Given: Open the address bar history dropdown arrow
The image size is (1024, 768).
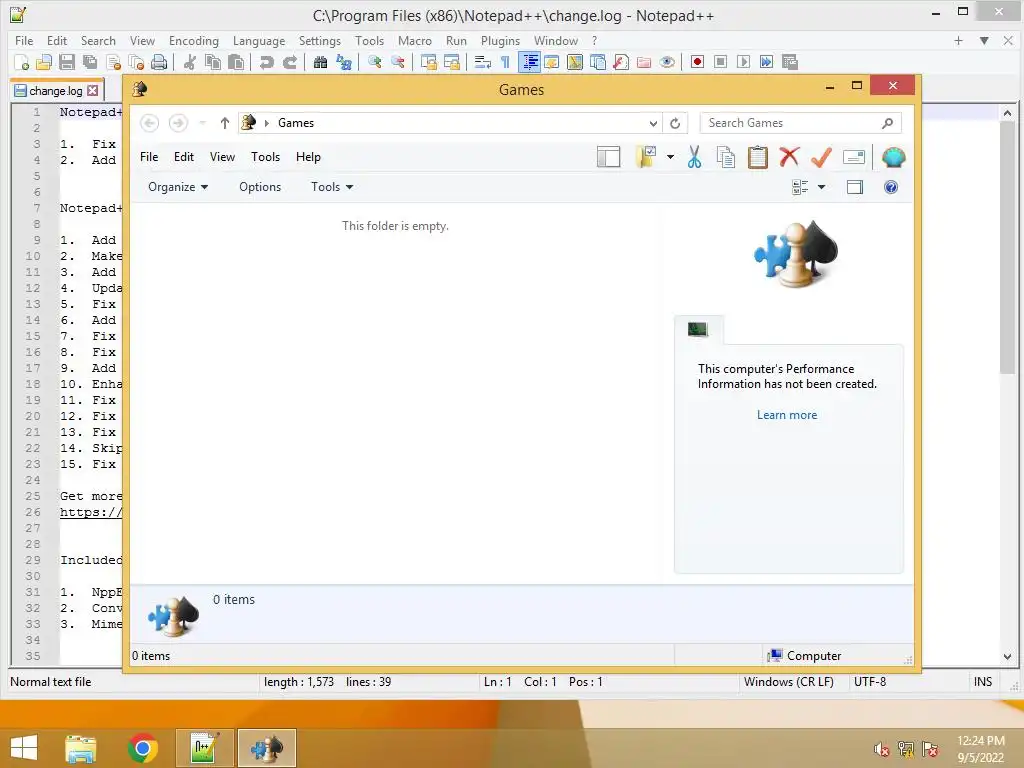Looking at the screenshot, I should (653, 123).
